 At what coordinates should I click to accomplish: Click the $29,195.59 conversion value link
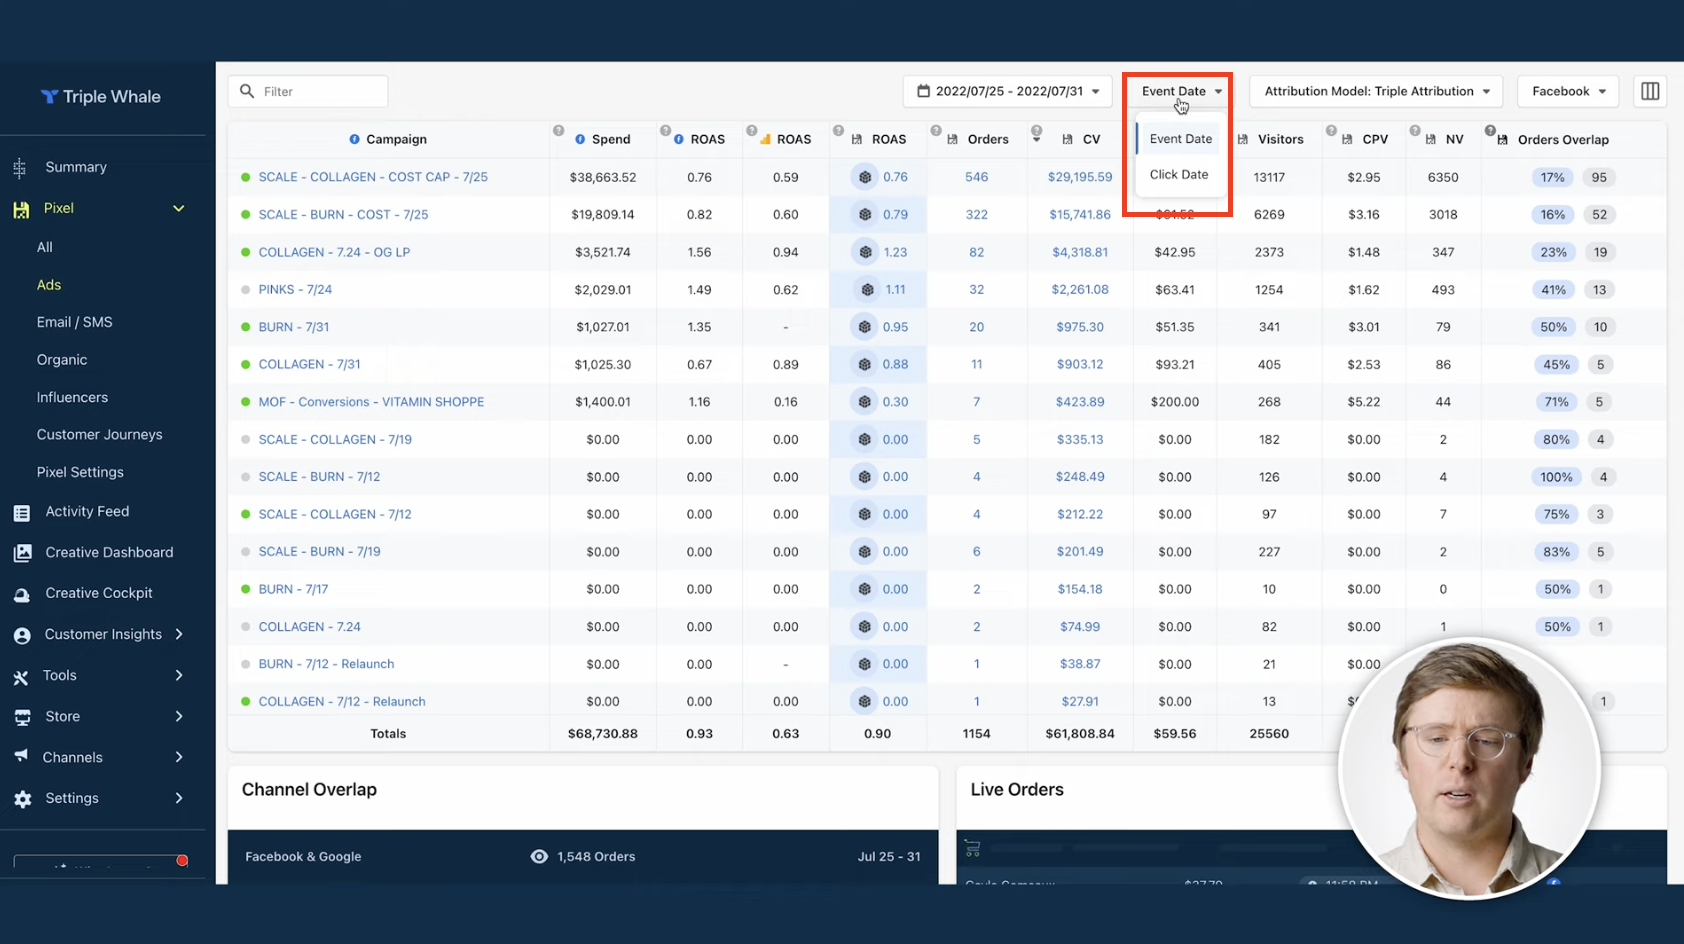[1080, 177]
